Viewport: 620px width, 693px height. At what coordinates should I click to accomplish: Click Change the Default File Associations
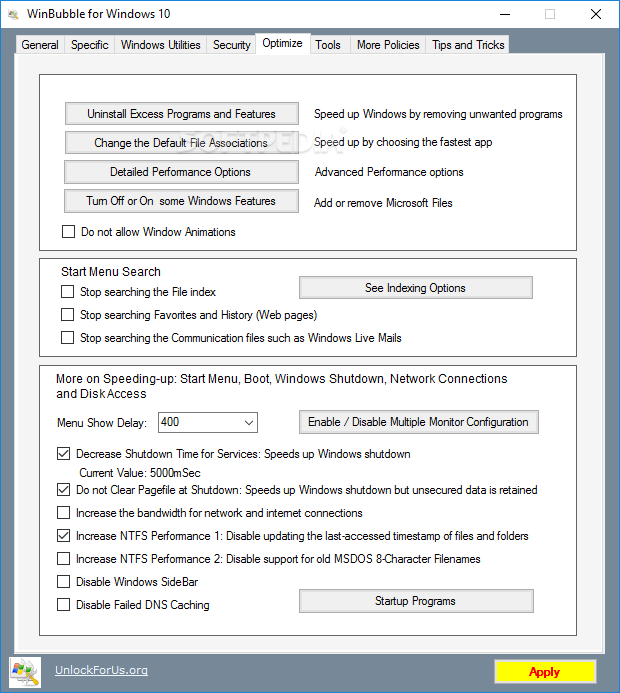click(x=181, y=143)
